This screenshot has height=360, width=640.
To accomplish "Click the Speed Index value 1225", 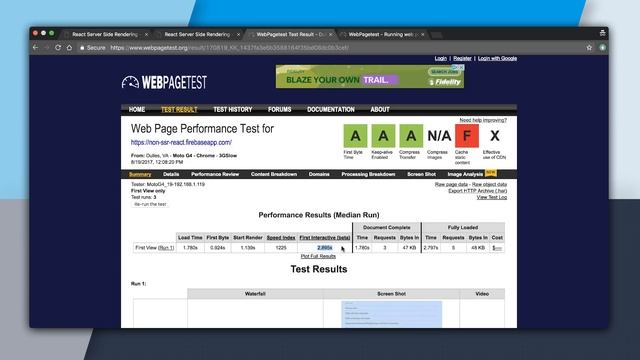I will [281, 248].
